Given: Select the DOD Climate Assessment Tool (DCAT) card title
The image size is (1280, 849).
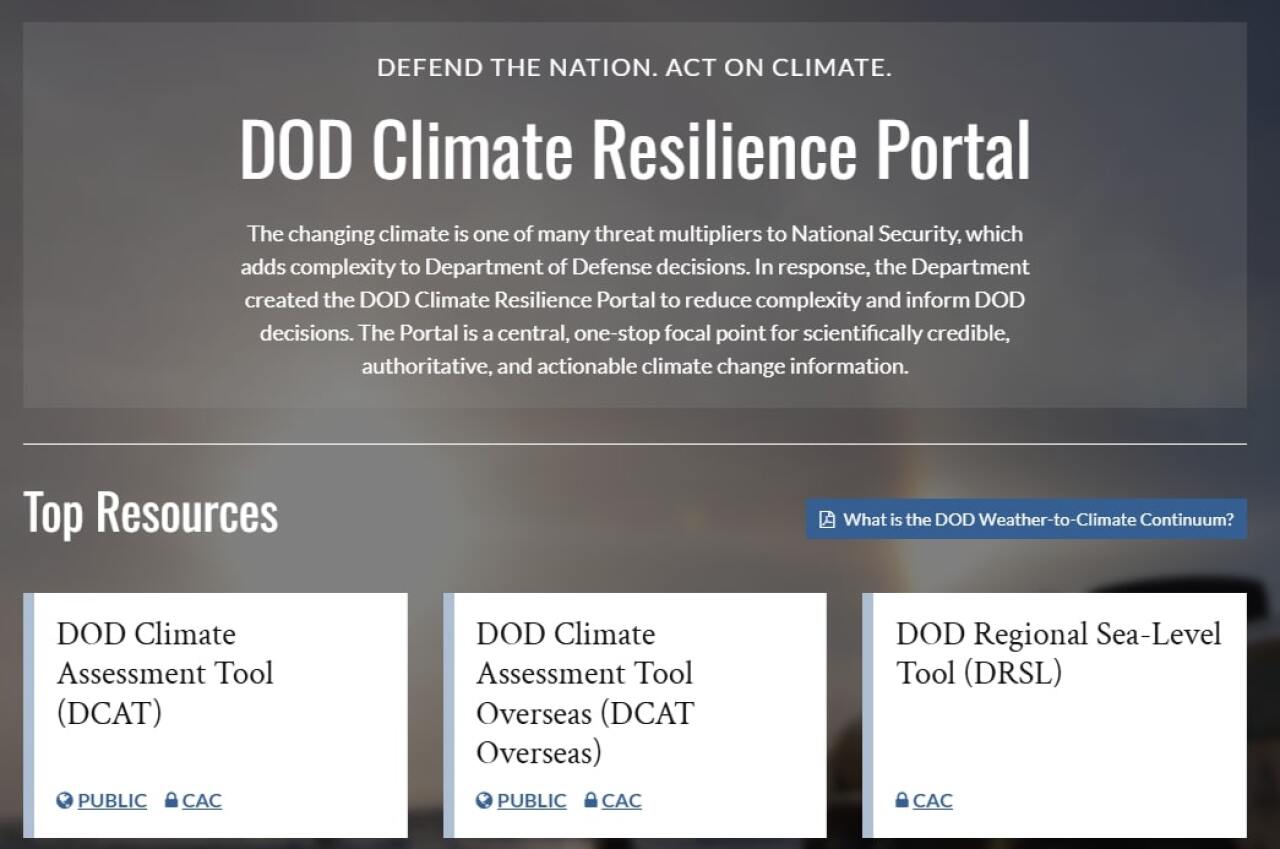Looking at the screenshot, I should pos(165,673).
